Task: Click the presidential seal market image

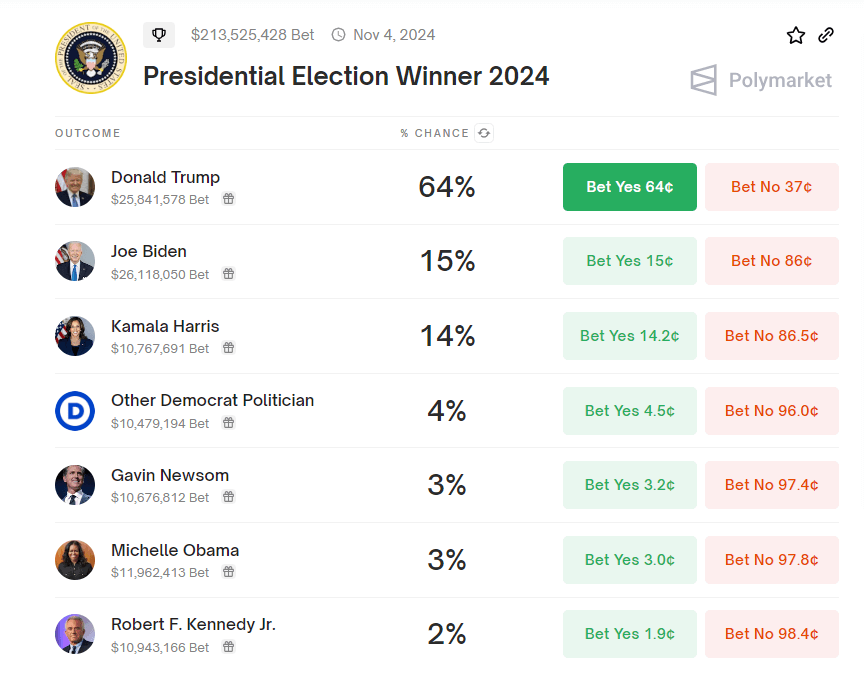Action: (x=91, y=57)
